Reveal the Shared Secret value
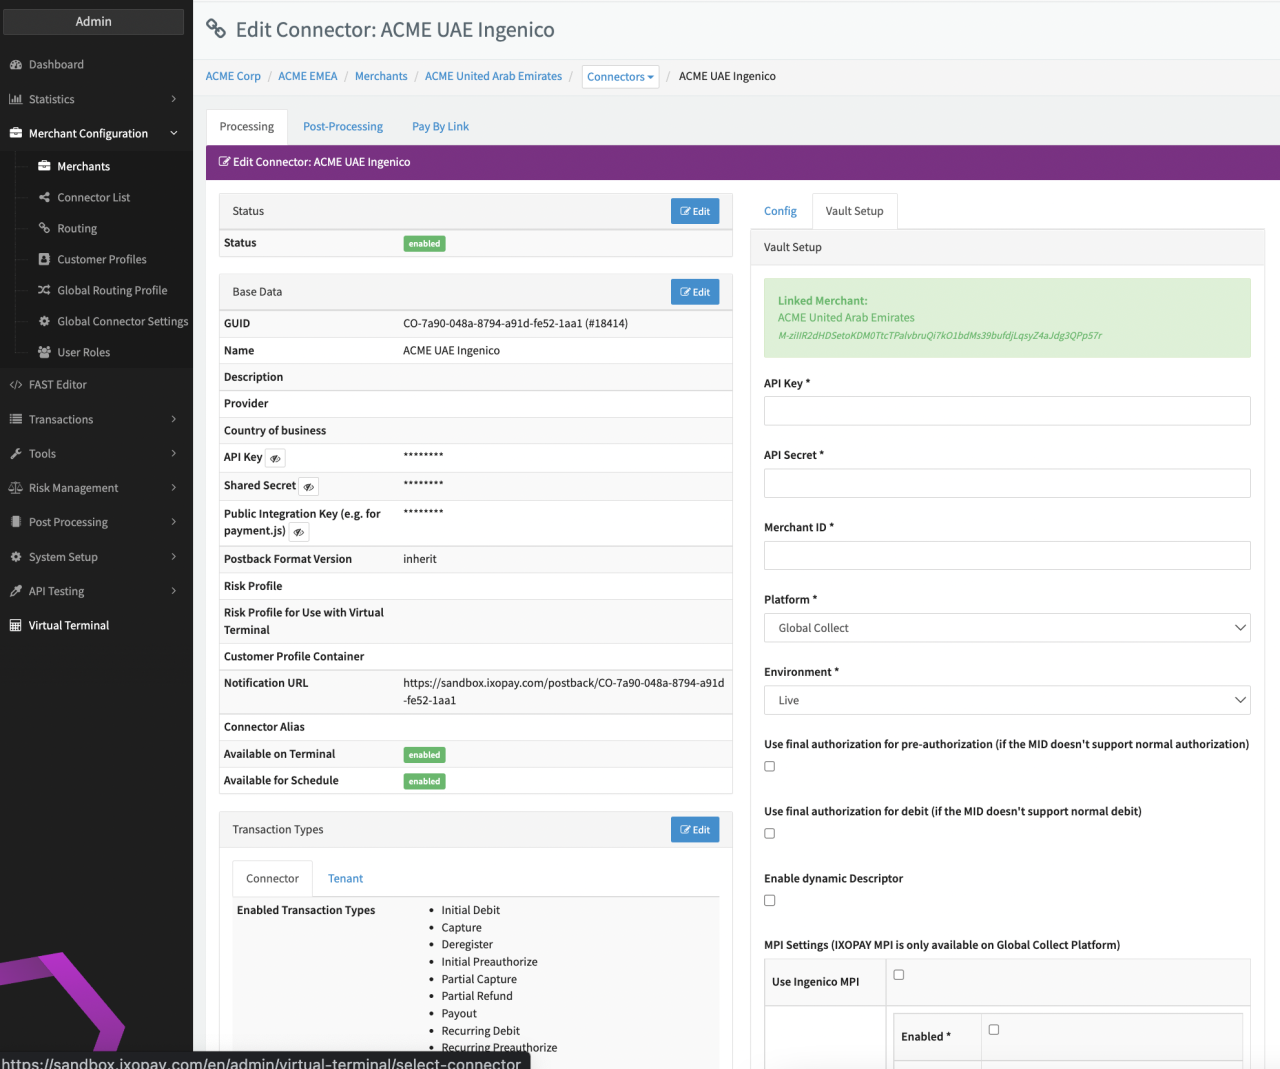1280x1069 pixels. click(x=309, y=487)
